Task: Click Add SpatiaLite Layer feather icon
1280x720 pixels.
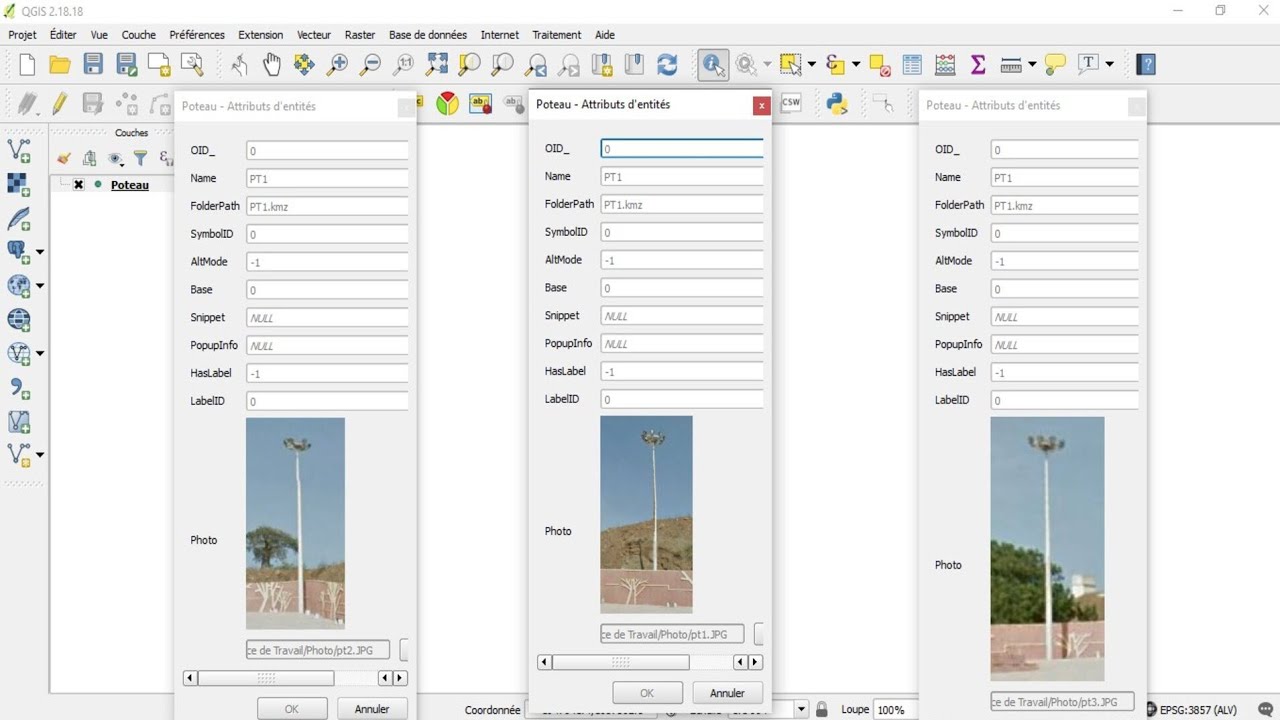Action: click(x=19, y=218)
